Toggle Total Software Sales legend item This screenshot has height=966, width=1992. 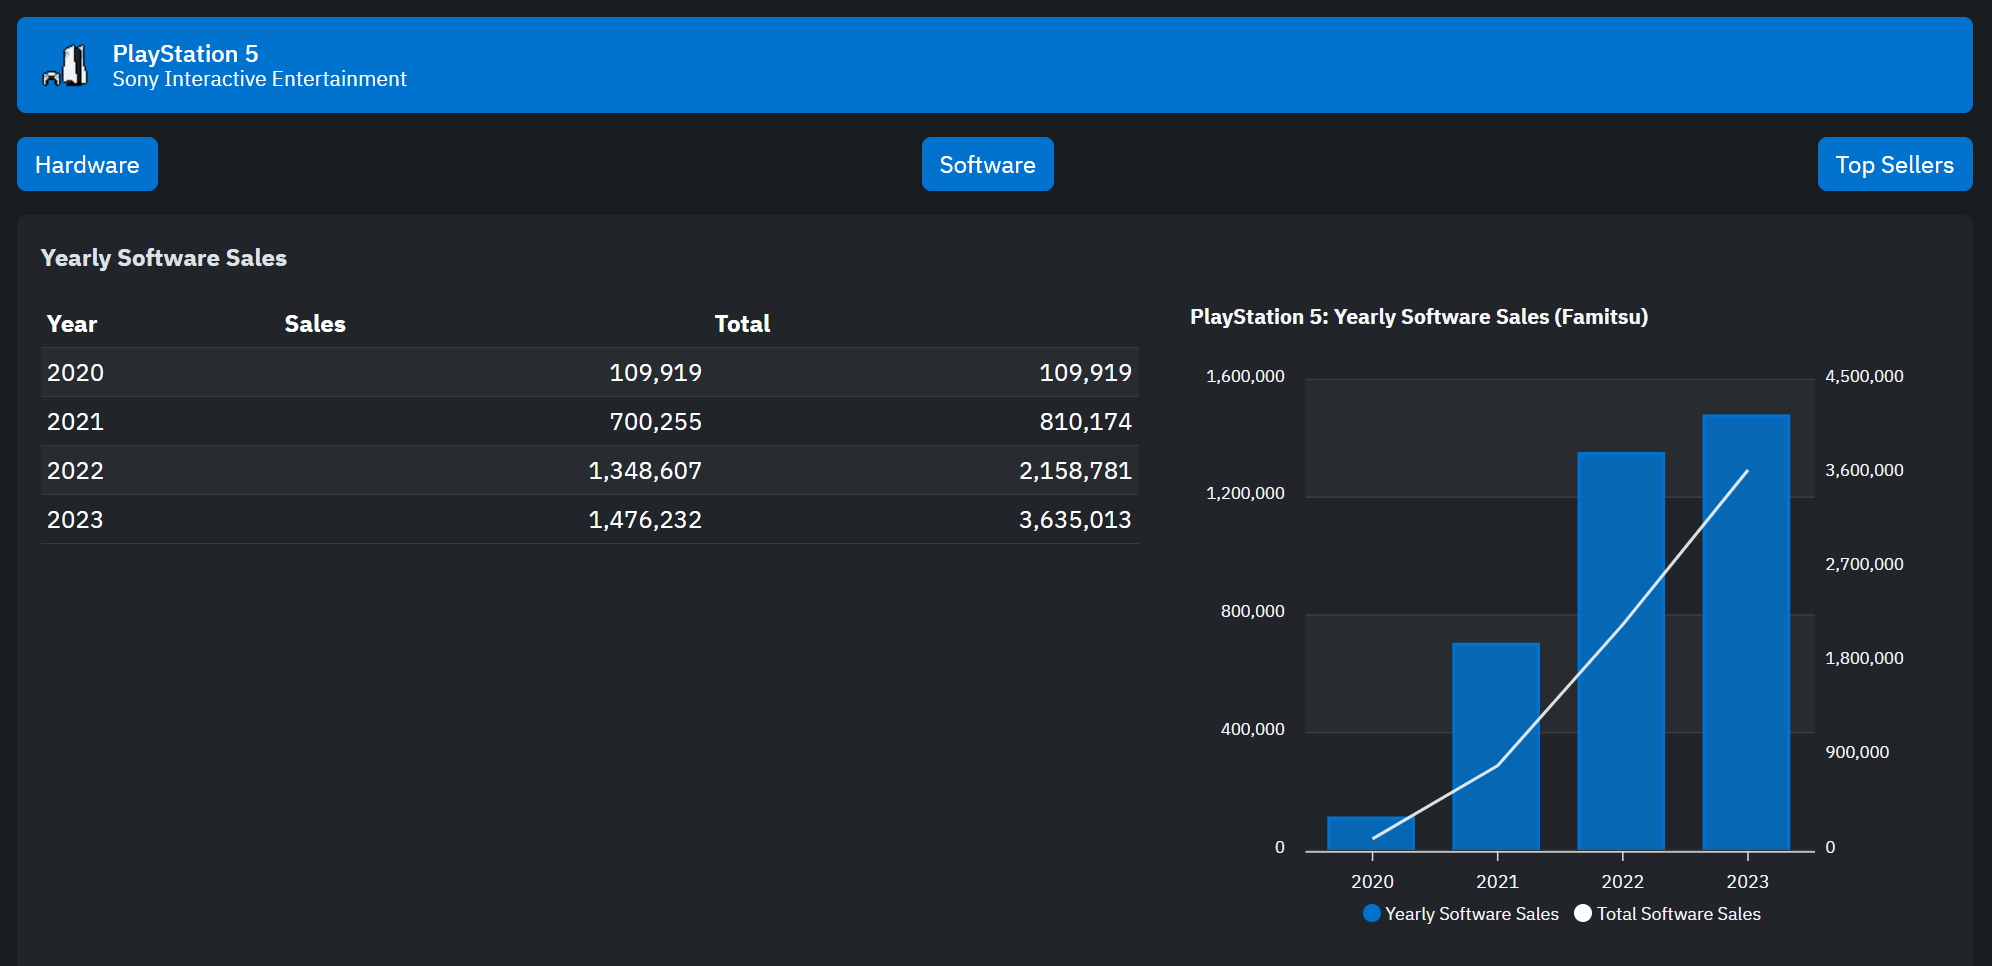[x=1667, y=913]
